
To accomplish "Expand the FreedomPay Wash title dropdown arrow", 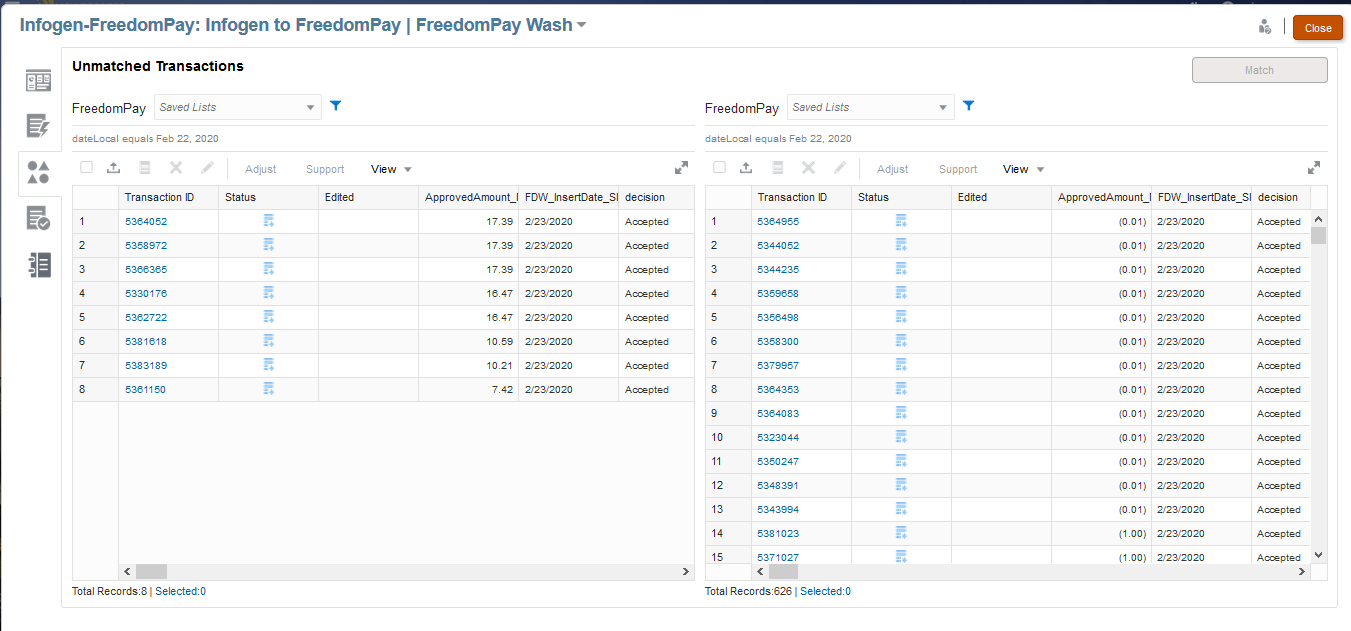I will (581, 25).
